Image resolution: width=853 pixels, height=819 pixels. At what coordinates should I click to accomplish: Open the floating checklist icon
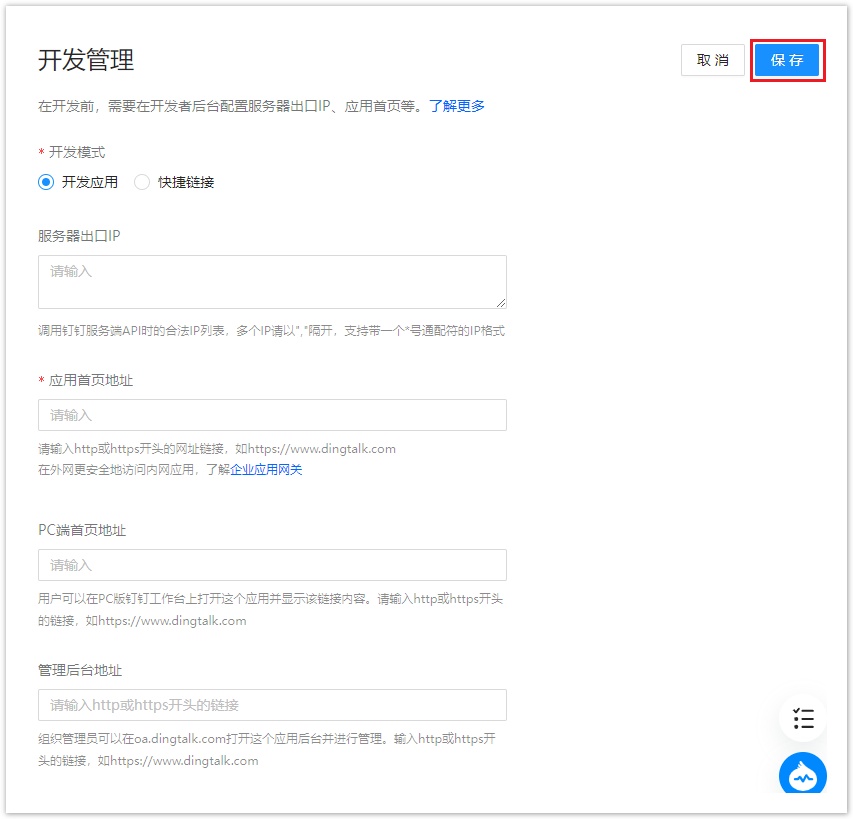pos(803,718)
